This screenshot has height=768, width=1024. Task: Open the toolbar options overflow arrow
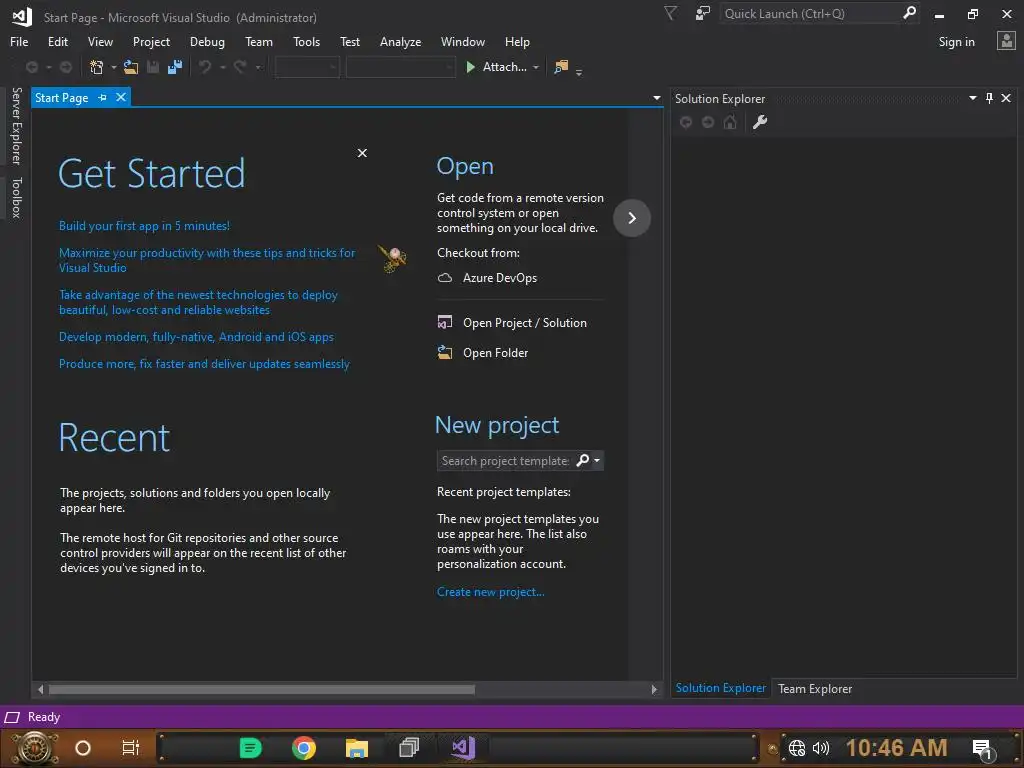[579, 71]
